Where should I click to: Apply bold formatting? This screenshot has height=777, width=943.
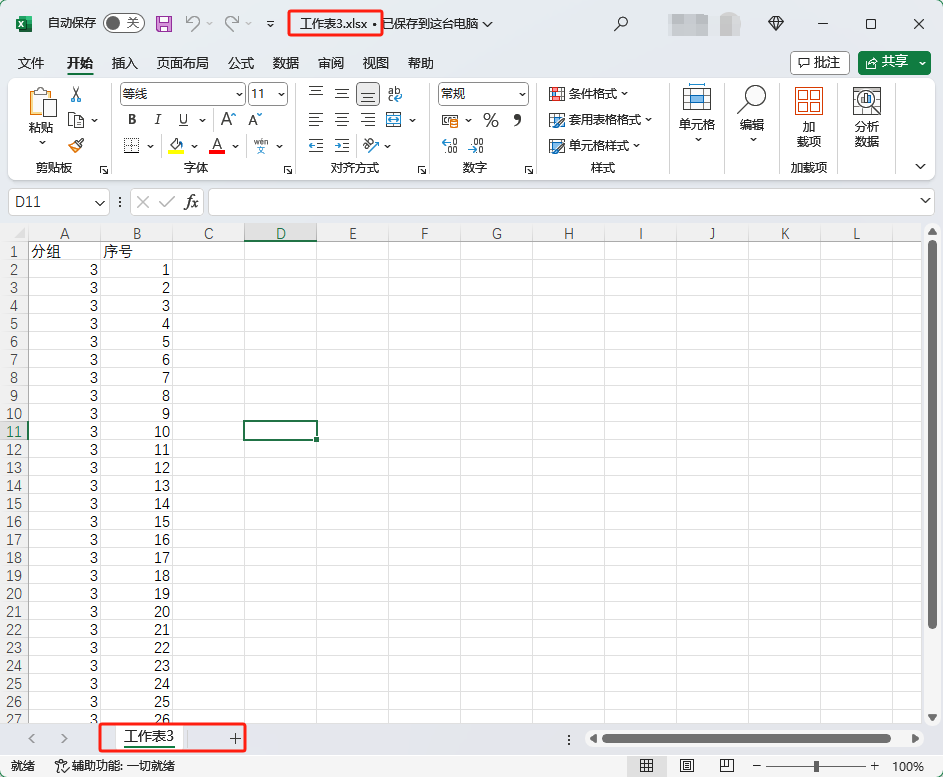coord(132,118)
